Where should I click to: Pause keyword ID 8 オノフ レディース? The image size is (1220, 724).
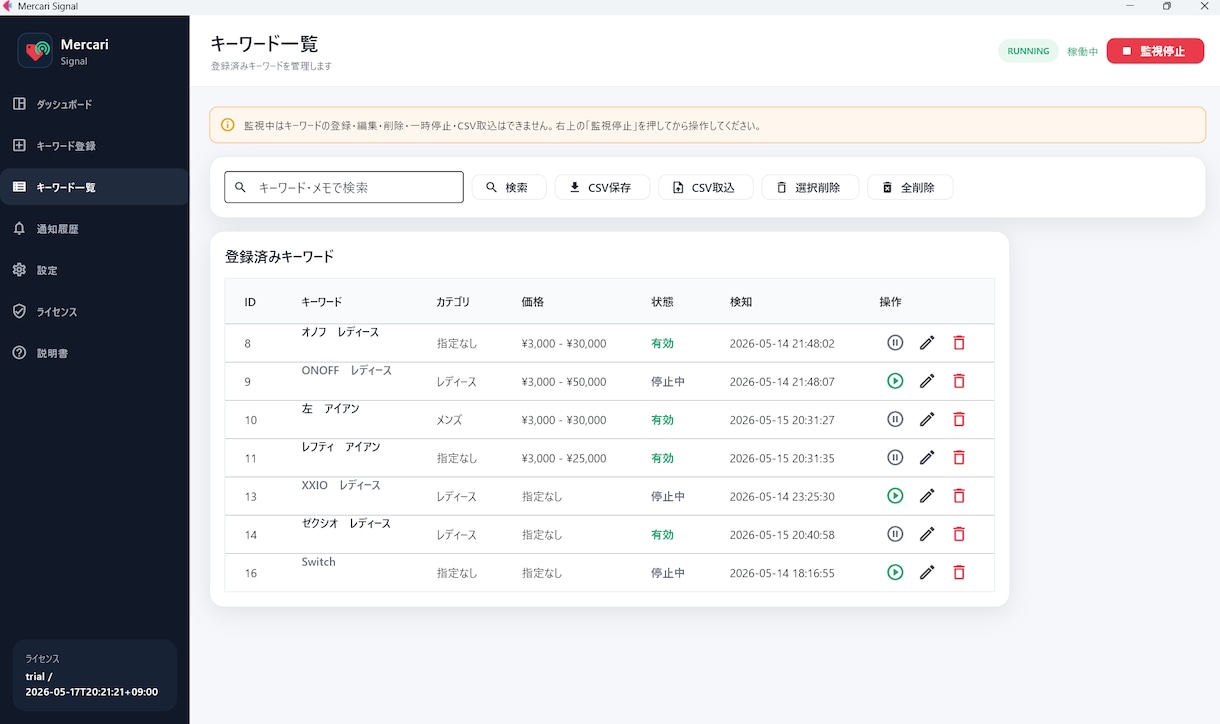coord(895,343)
